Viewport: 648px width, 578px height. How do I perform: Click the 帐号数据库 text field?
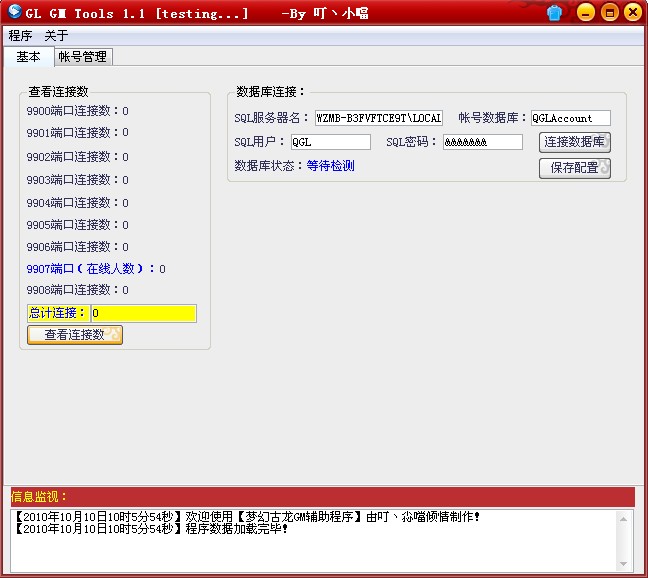570,118
